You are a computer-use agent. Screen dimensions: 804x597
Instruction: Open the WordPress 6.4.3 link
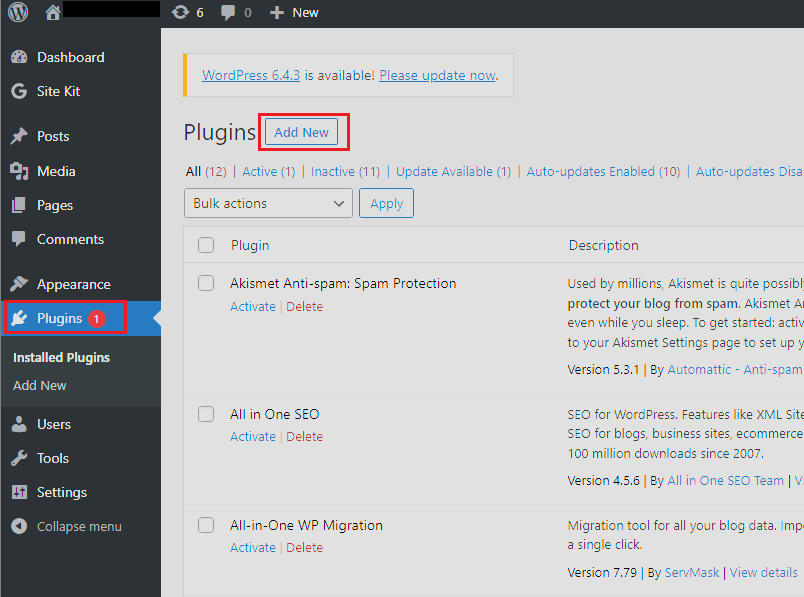coord(251,75)
